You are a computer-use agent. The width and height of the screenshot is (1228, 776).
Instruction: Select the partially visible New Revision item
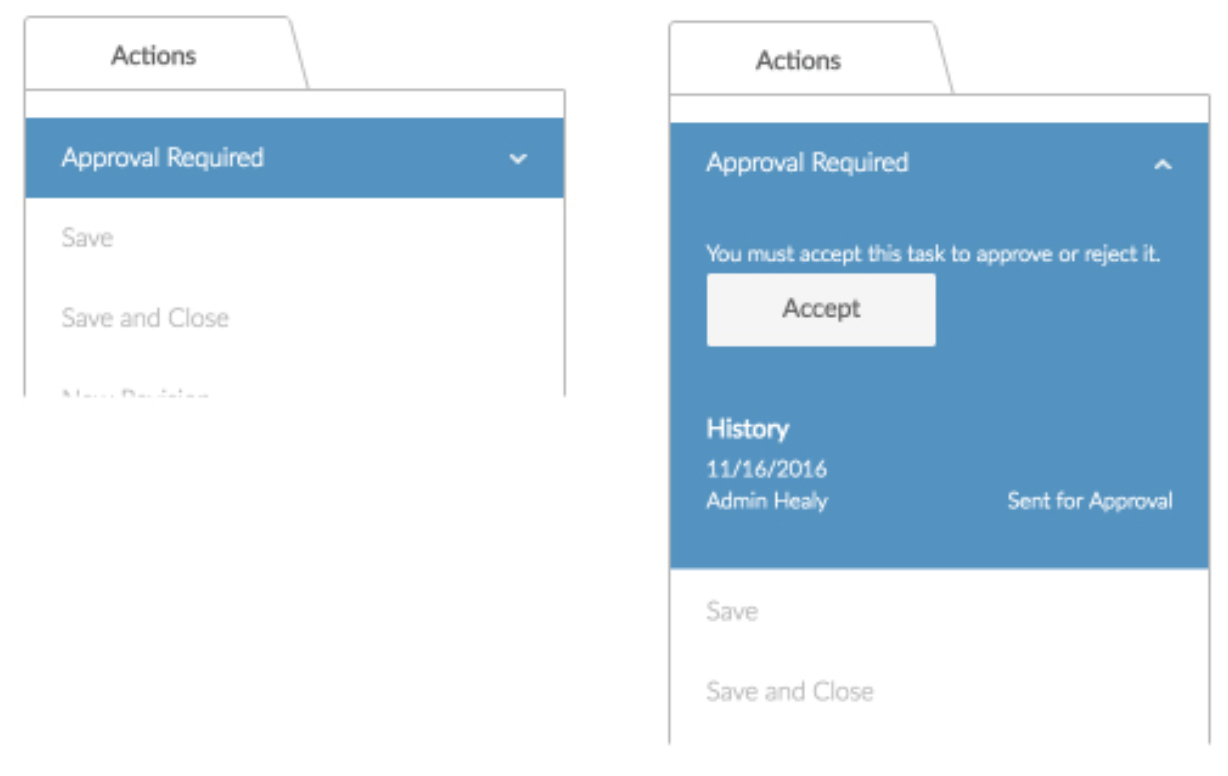point(135,392)
